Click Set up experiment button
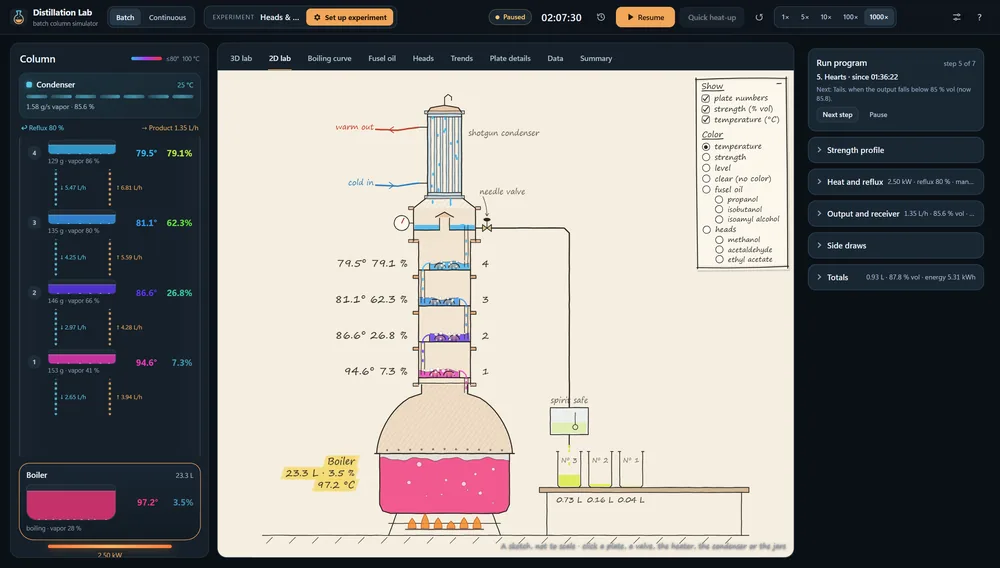Image resolution: width=1000 pixels, height=568 pixels. click(349, 17)
